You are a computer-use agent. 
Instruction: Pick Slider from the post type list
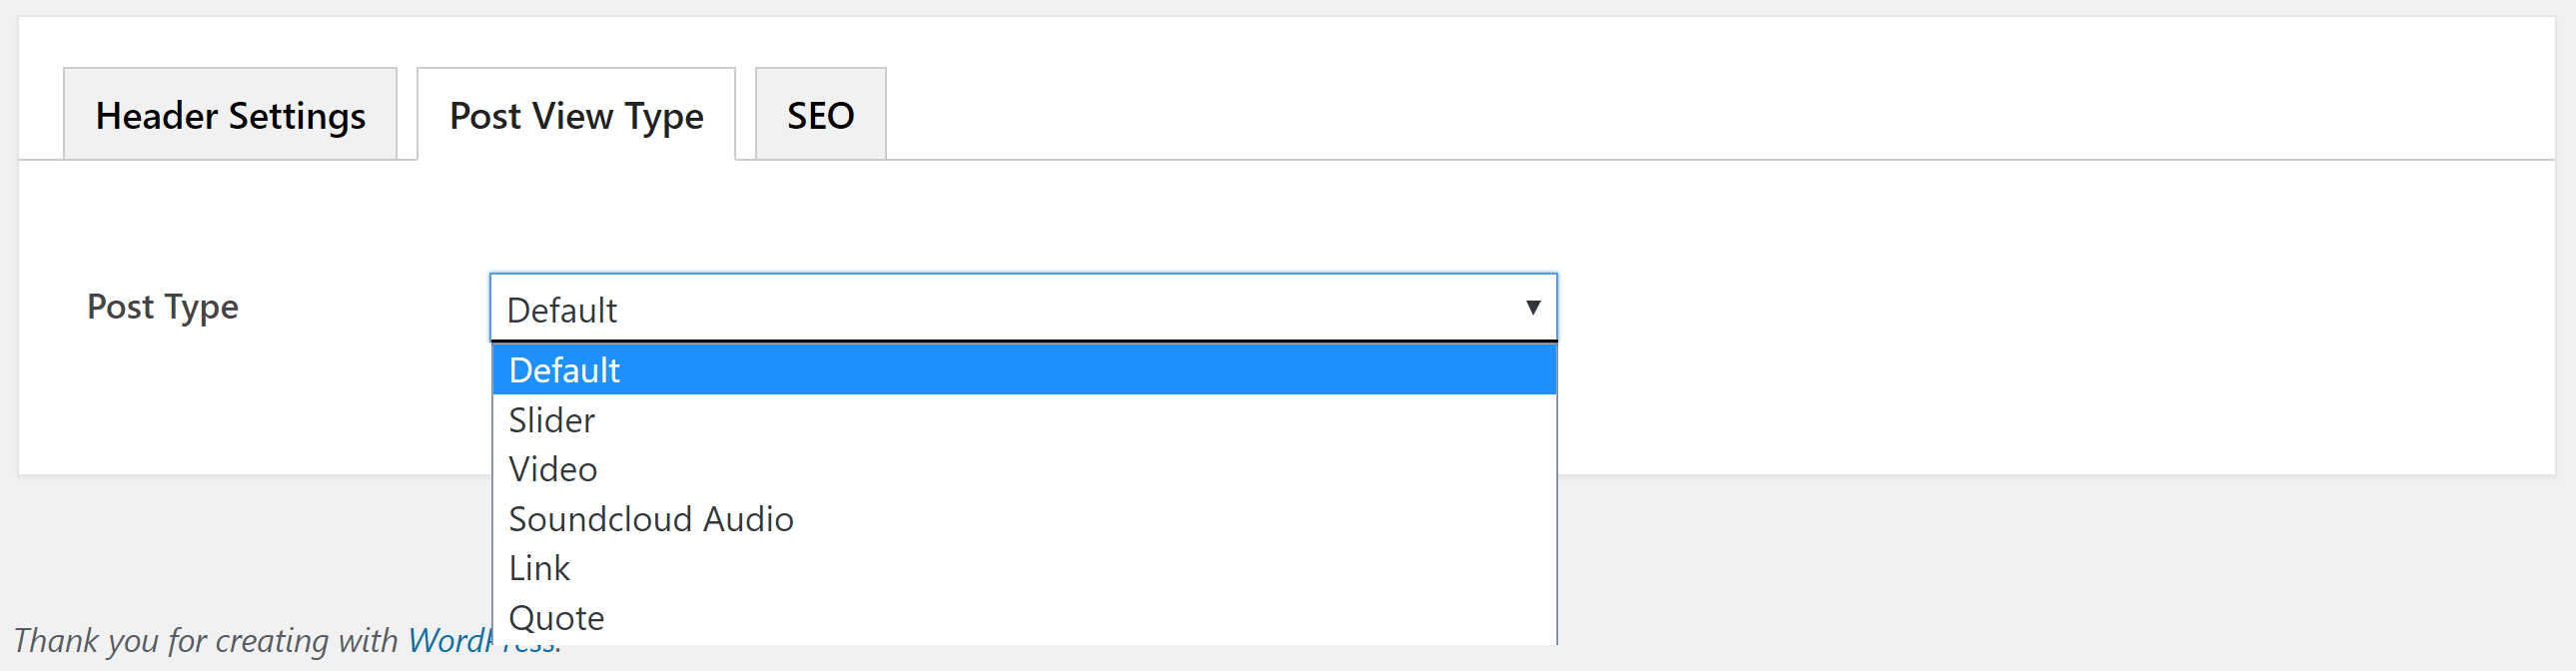(552, 420)
